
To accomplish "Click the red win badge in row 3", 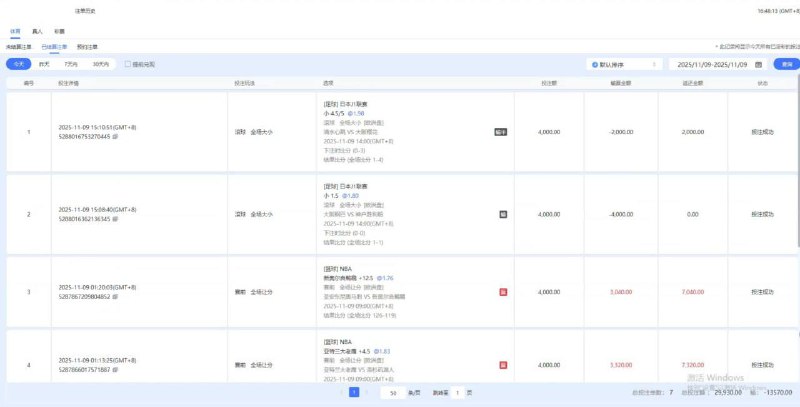I will [502, 292].
